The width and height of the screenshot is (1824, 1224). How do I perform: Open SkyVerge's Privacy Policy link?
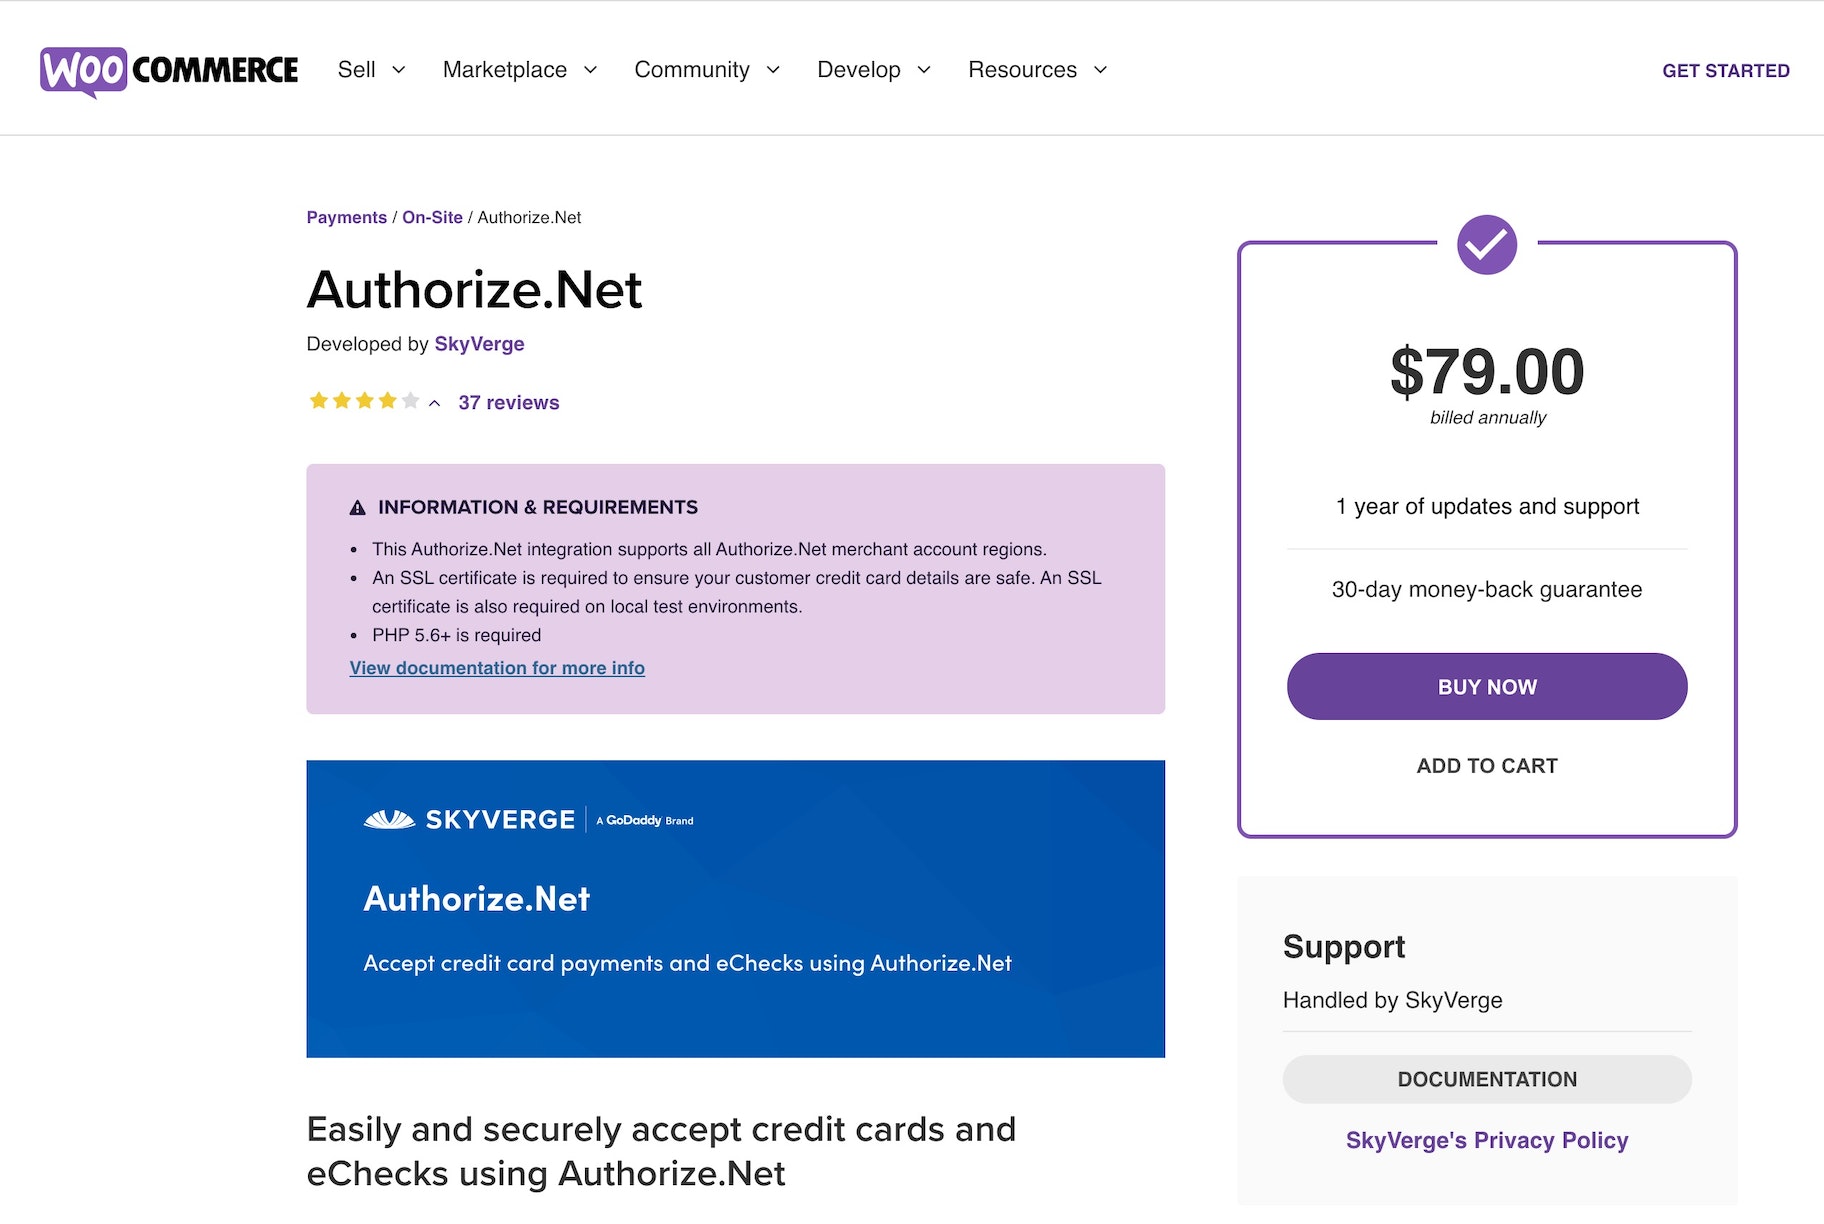pos(1486,1141)
